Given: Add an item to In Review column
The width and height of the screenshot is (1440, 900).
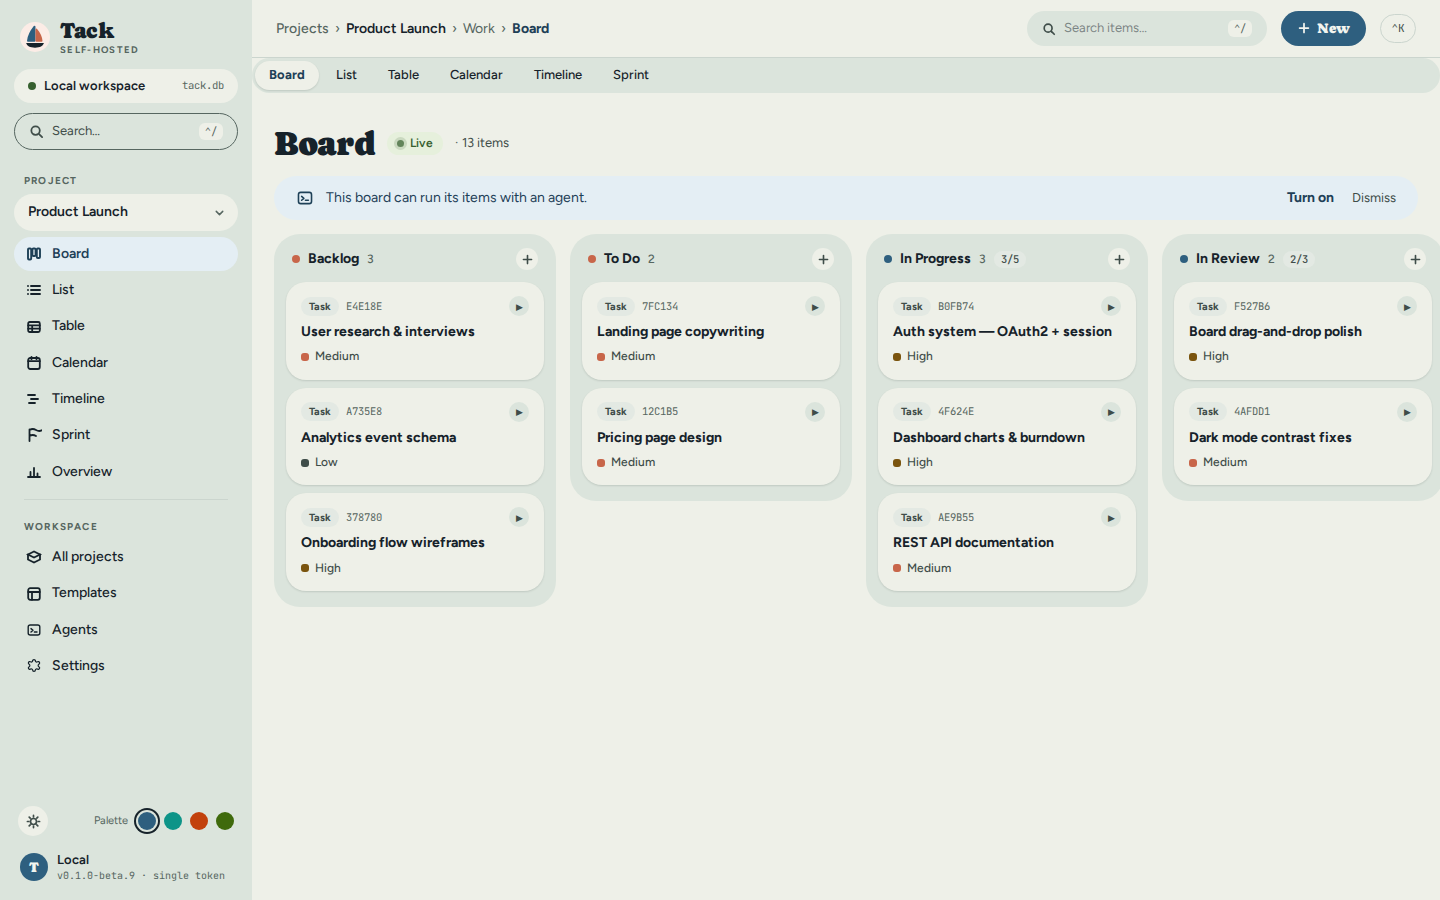Looking at the screenshot, I should (1415, 259).
